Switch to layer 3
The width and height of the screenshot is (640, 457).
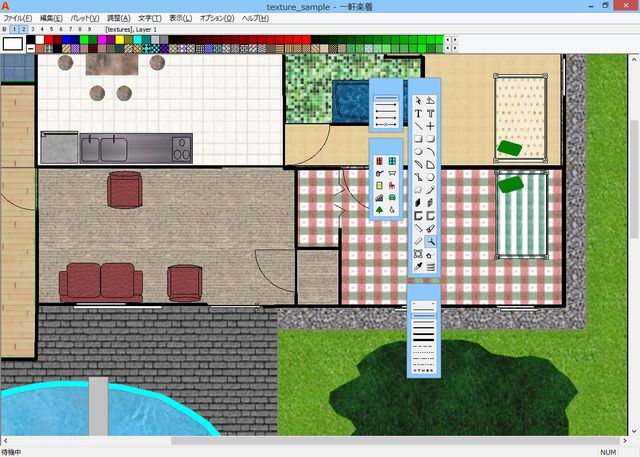click(33, 29)
